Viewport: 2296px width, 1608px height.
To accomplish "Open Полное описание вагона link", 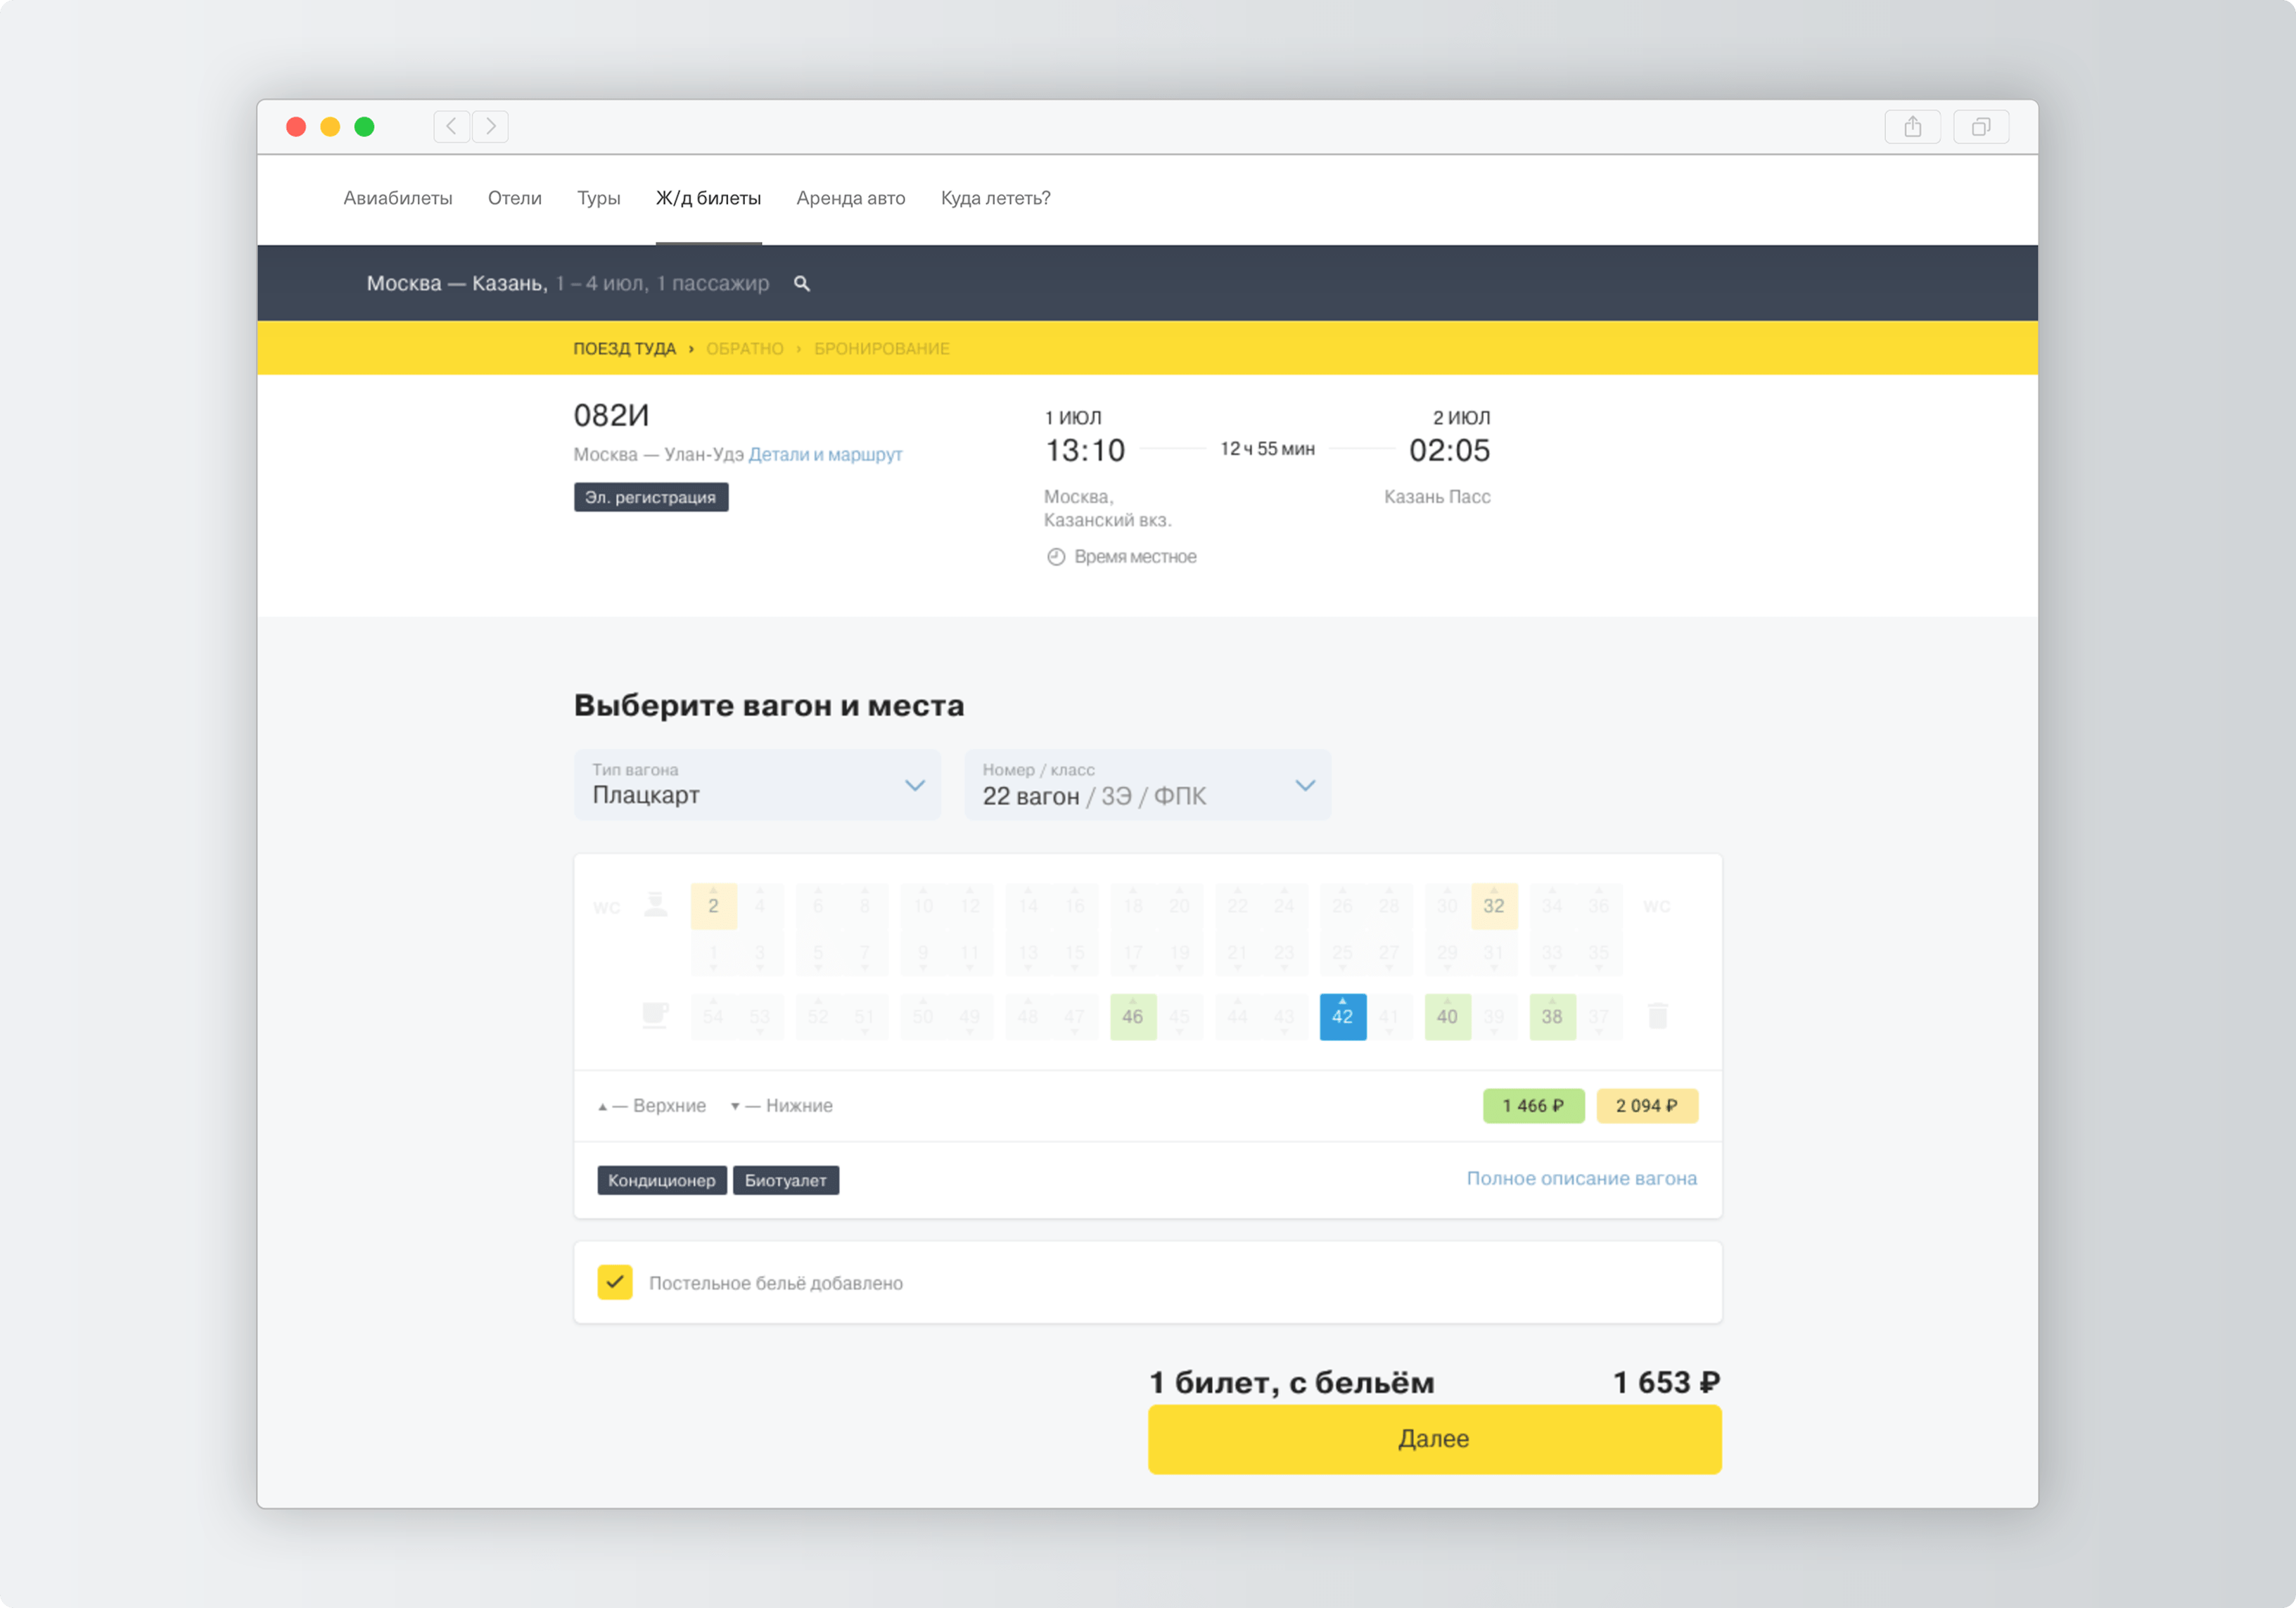I will (x=1581, y=1178).
